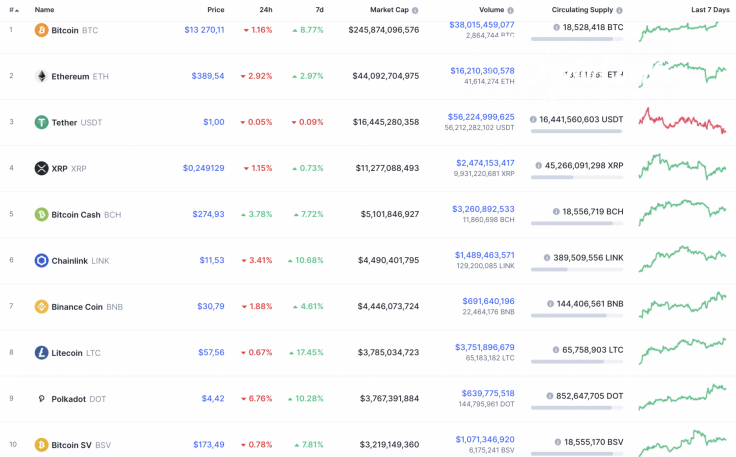Image resolution: width=736 pixels, height=457 pixels.
Task: Click info icon beside Bitcoin SV supply
Action: [x=558, y=442]
